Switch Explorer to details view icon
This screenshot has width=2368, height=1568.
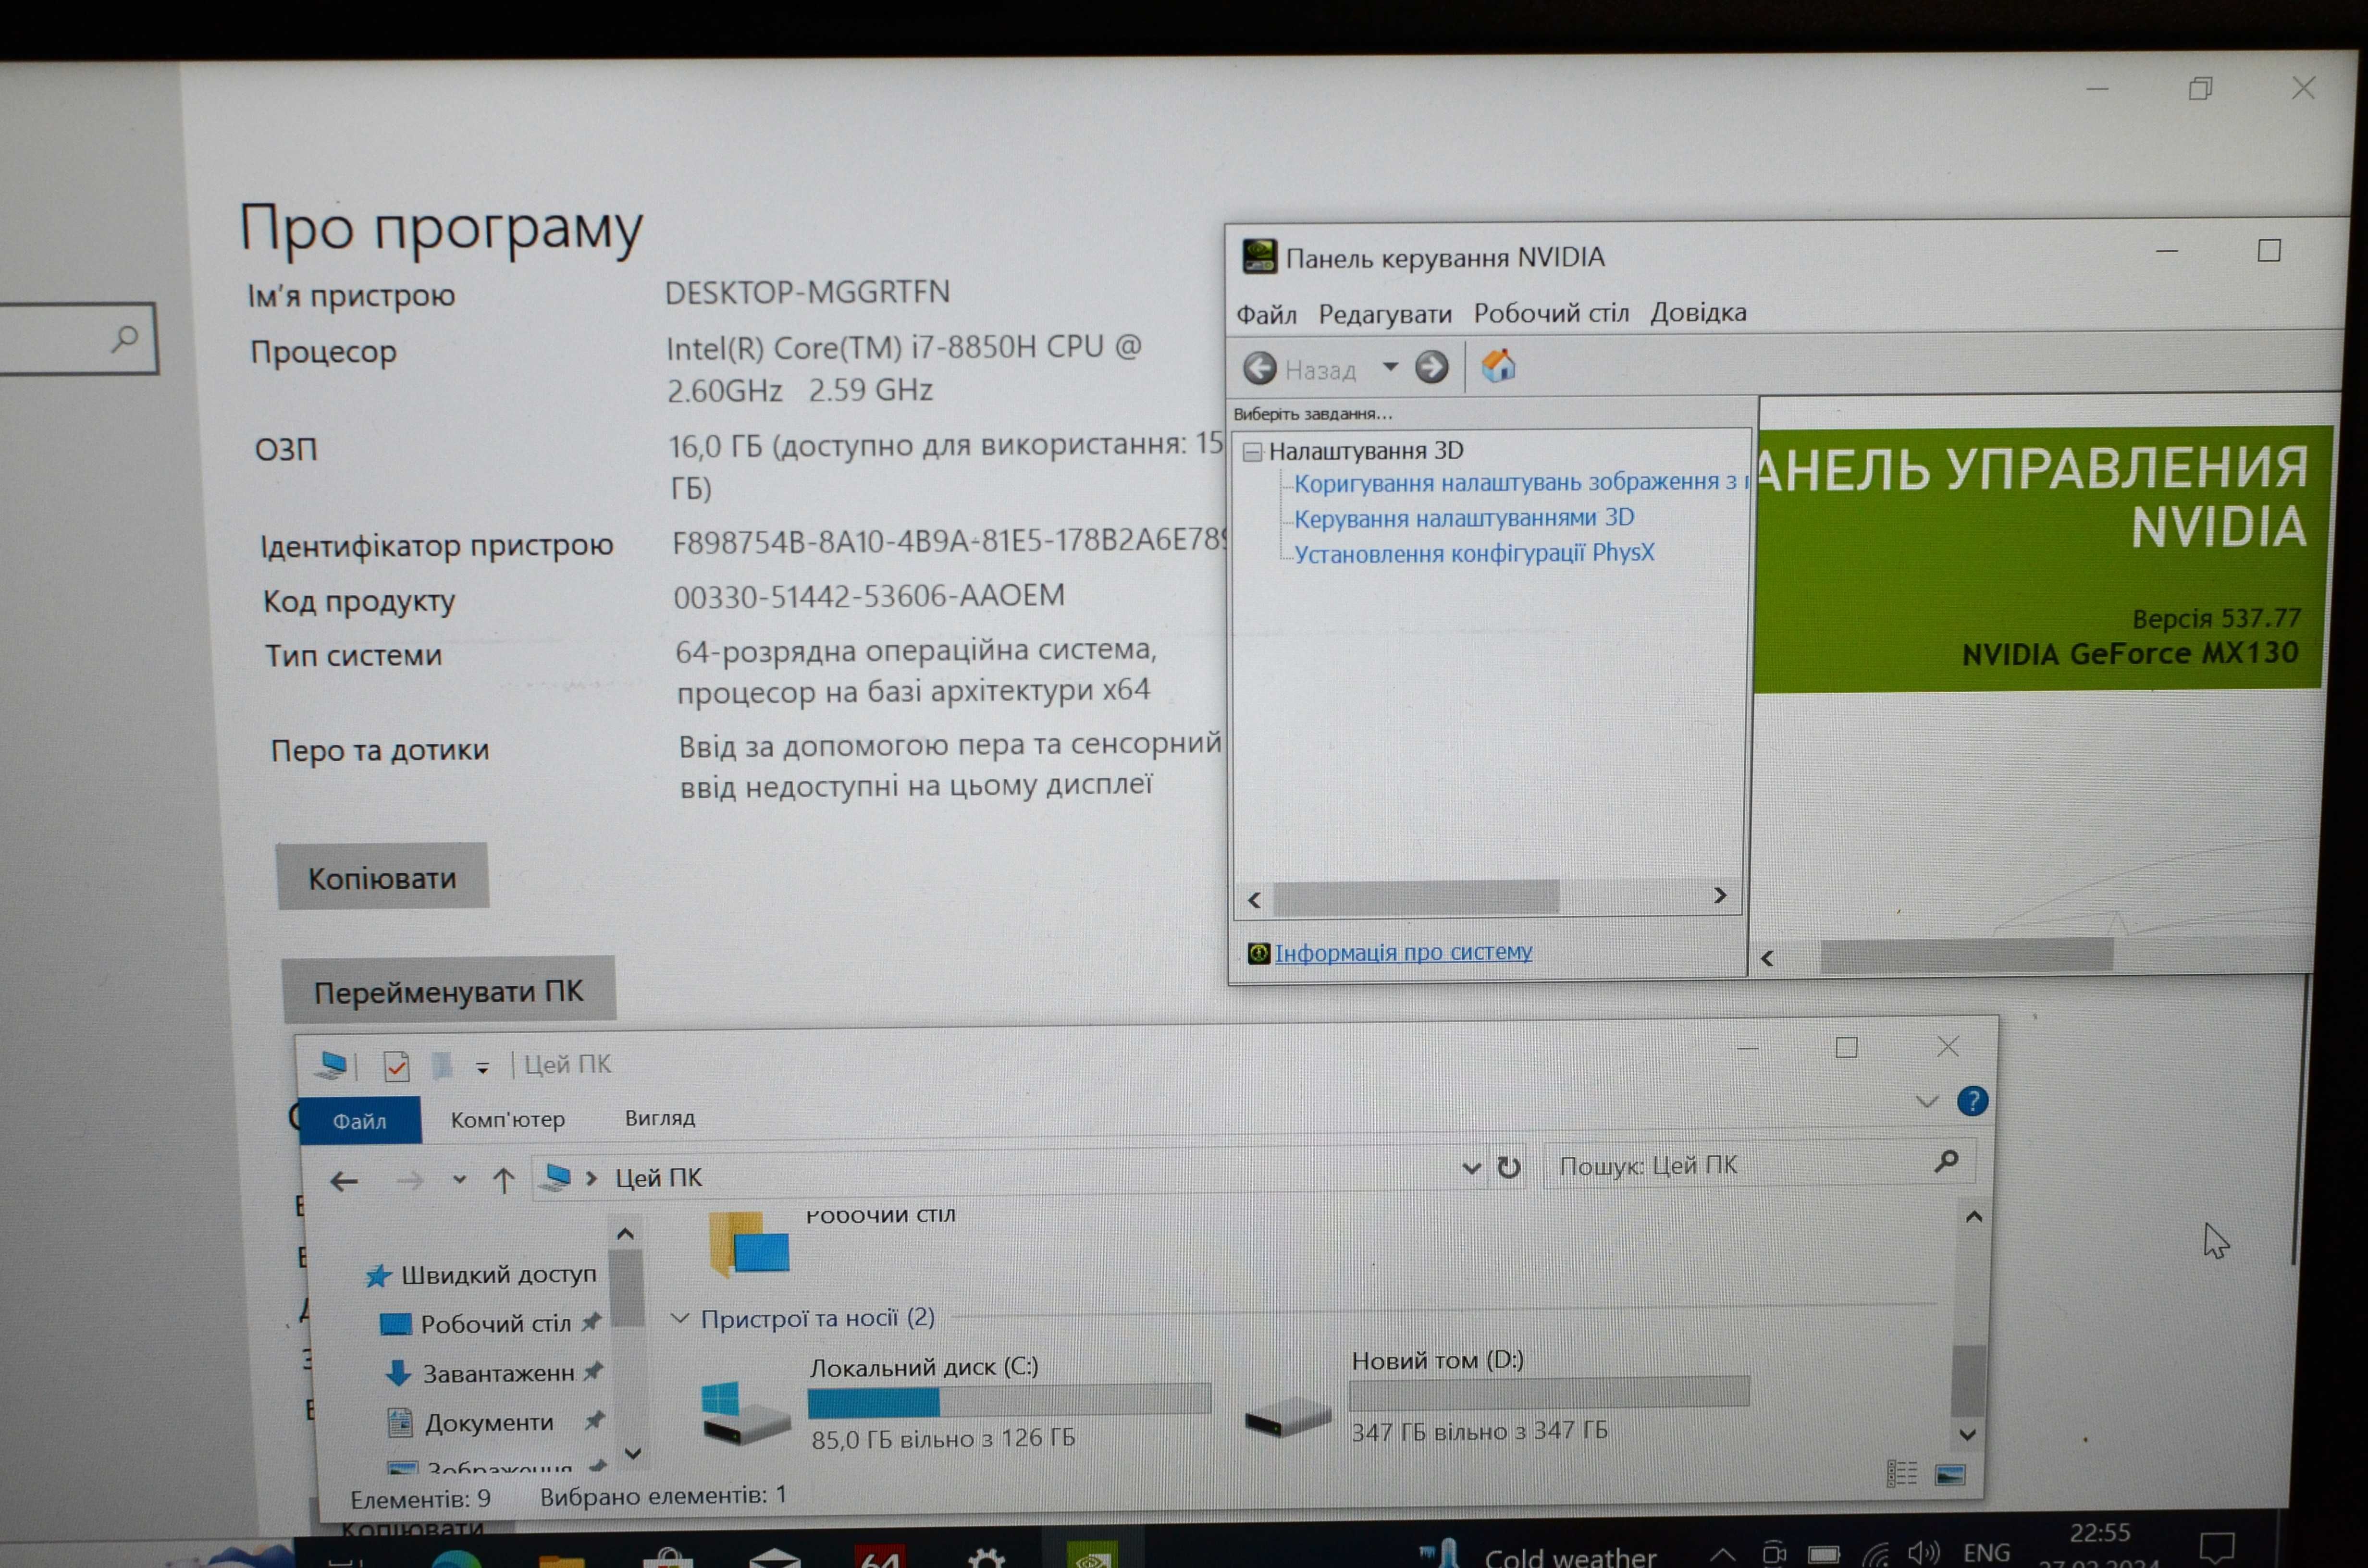[x=1902, y=1473]
